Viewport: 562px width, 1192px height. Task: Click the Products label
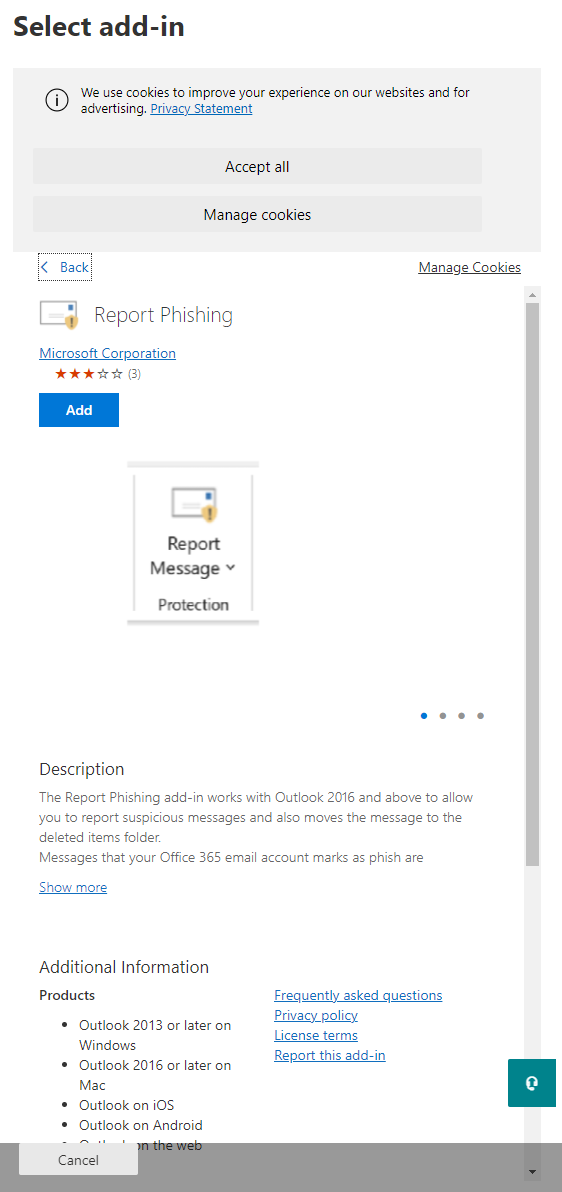pos(67,995)
